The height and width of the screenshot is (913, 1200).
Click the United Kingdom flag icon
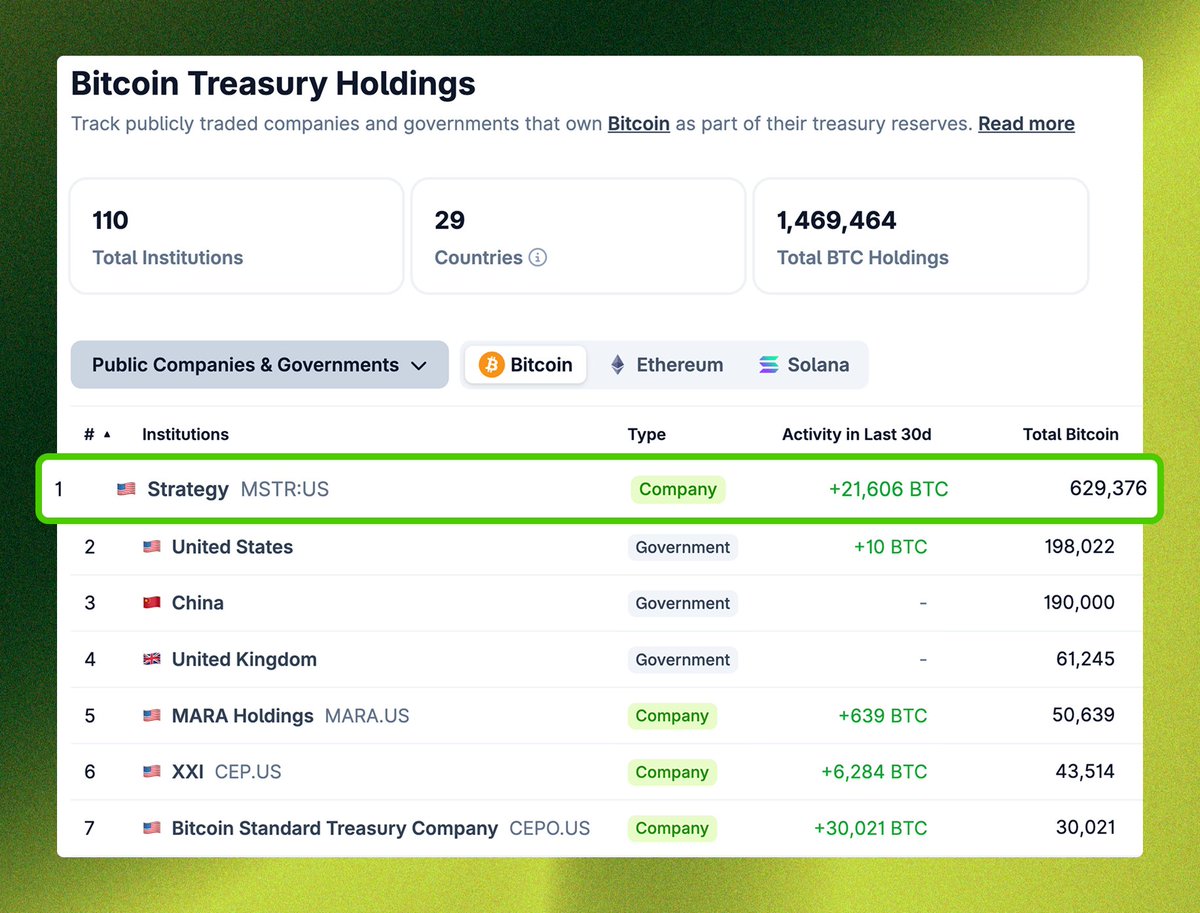pyautogui.click(x=151, y=660)
